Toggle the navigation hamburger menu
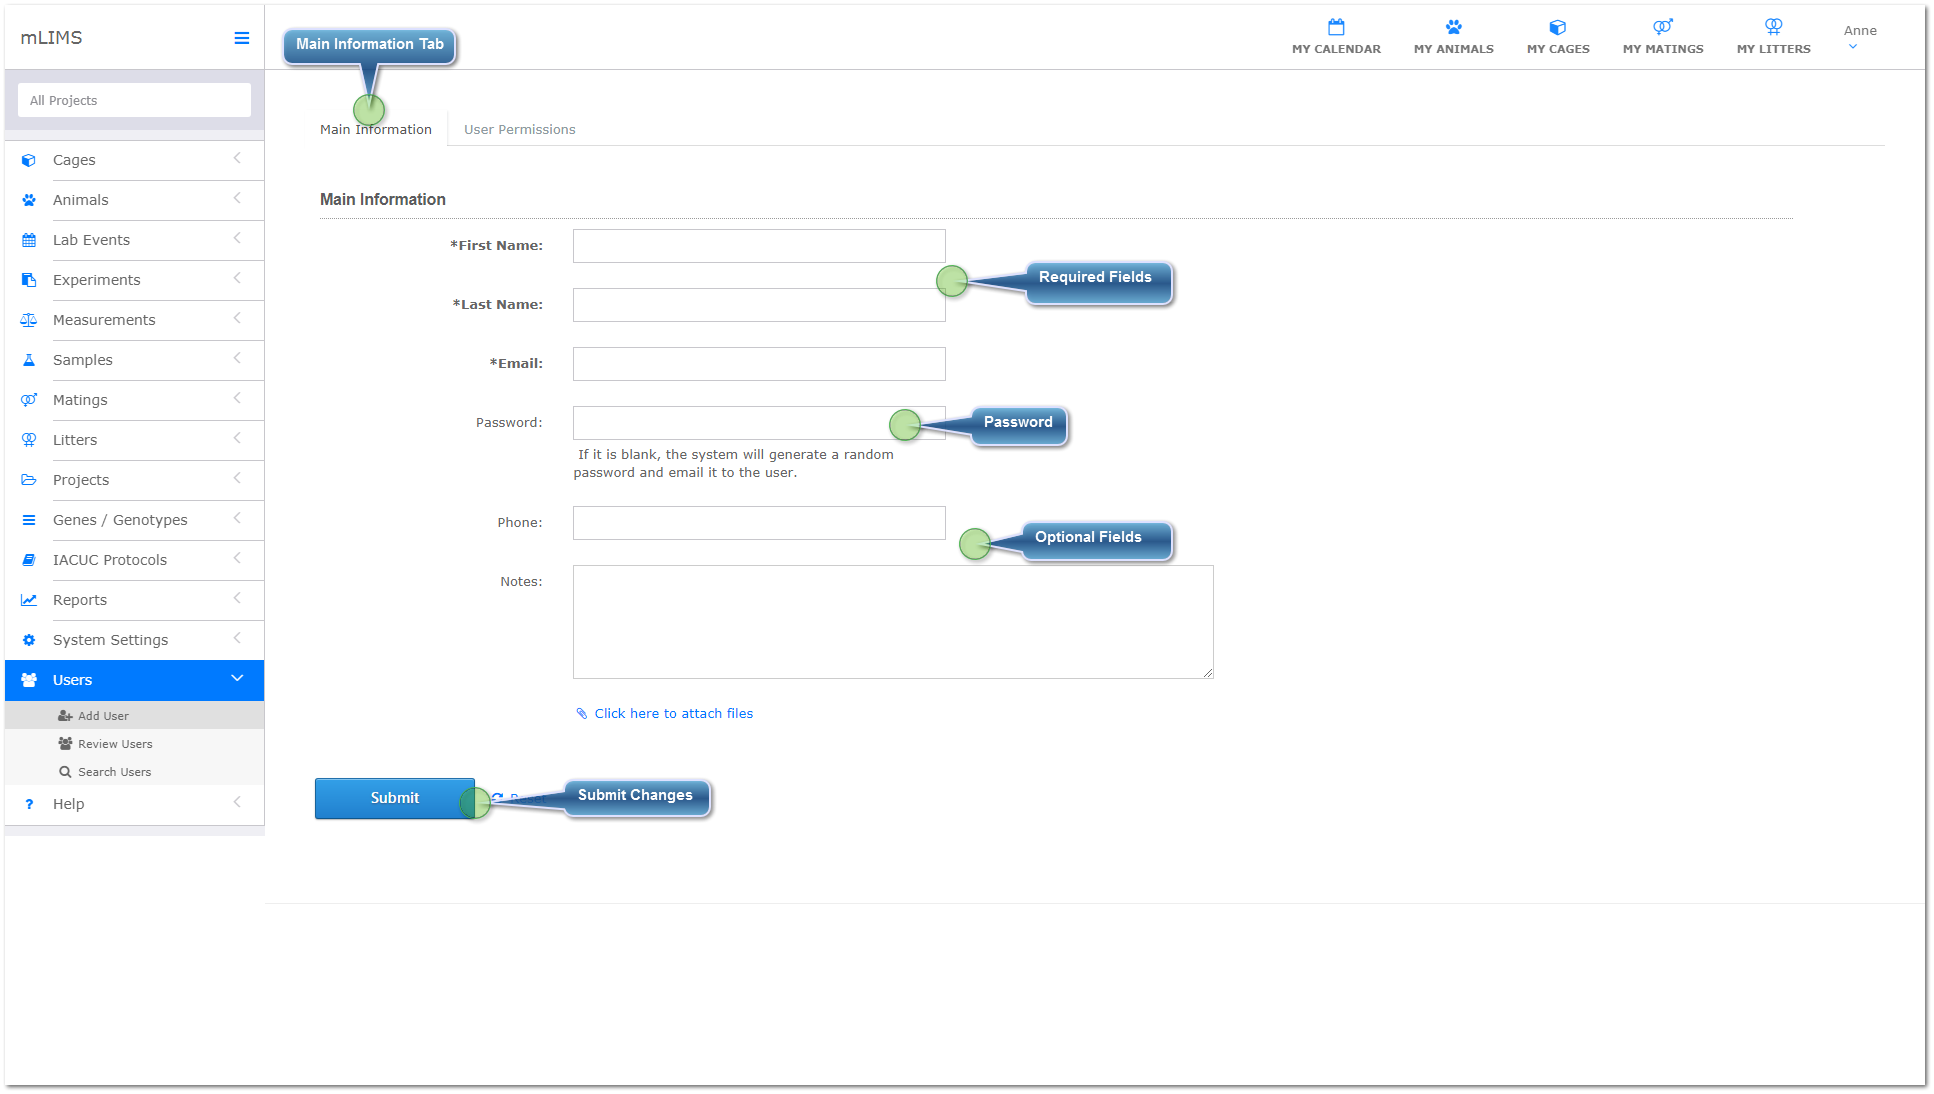 pyautogui.click(x=240, y=39)
